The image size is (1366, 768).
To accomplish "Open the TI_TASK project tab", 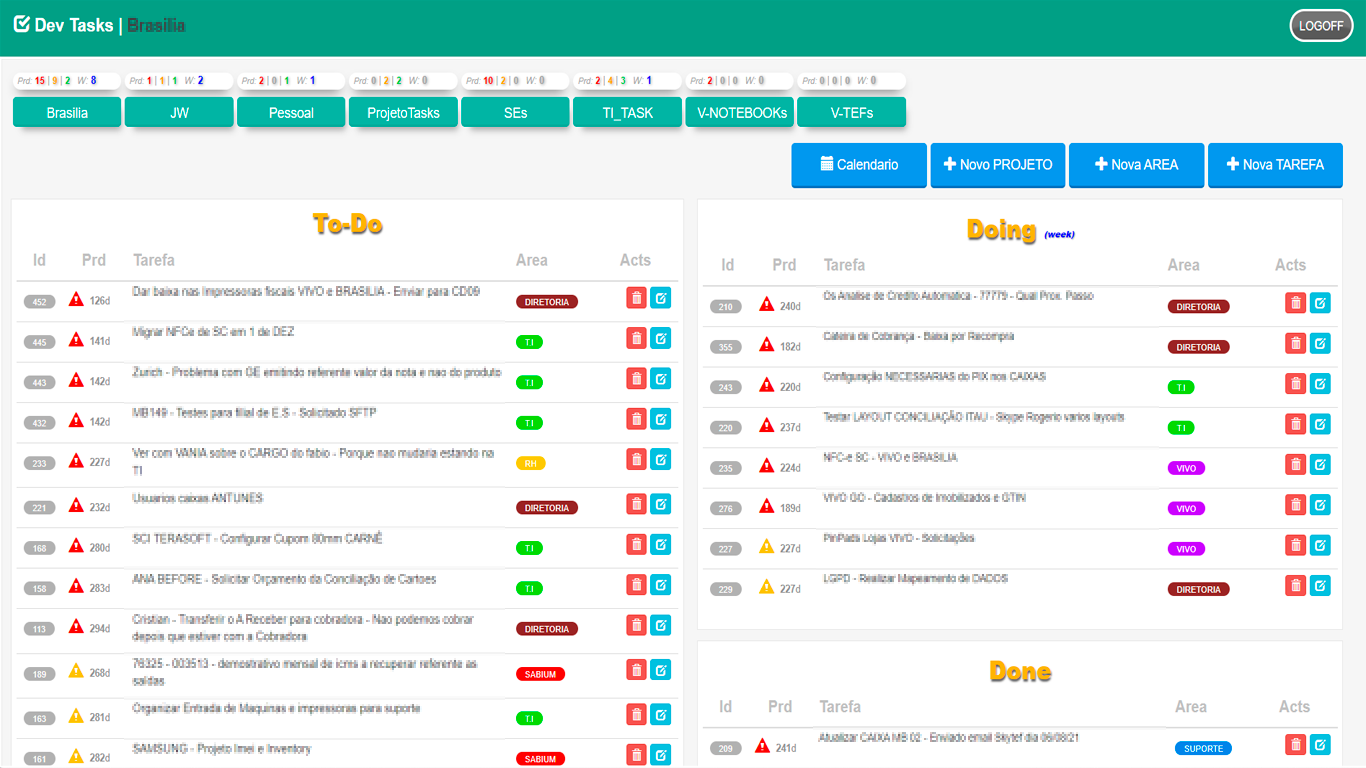I will click(627, 113).
